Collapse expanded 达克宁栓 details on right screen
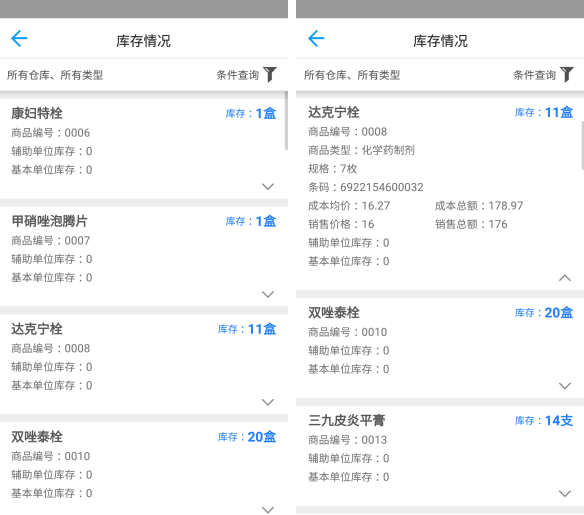Viewport: 584px width, 515px height. point(565,278)
